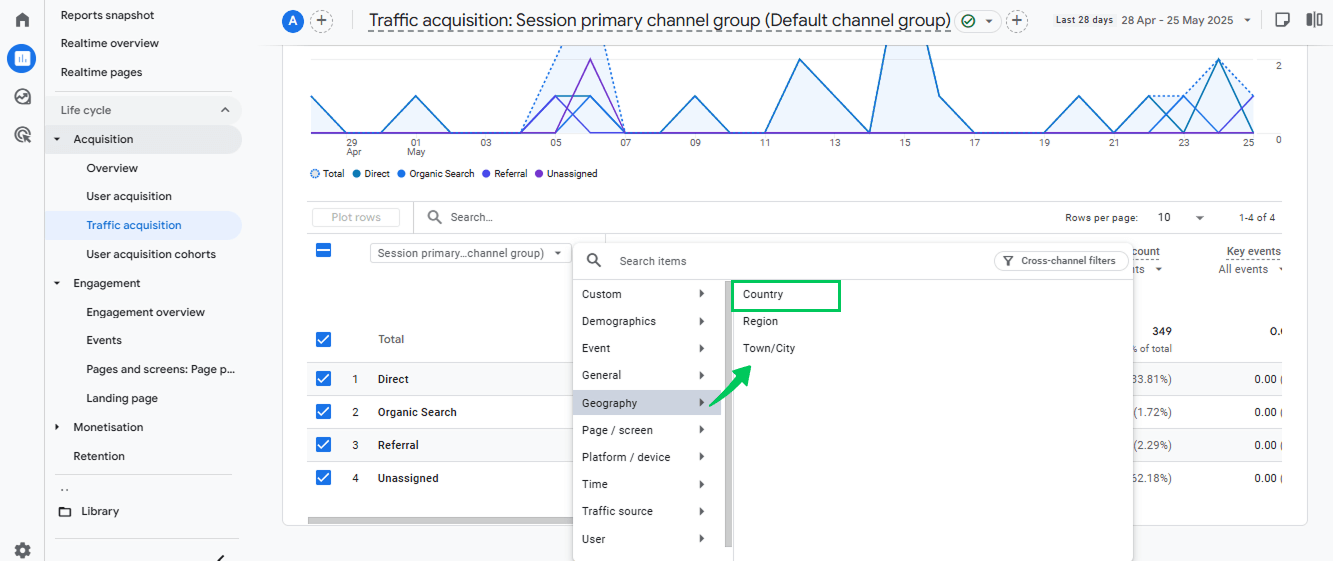
Task: Select User dimension category
Action: (646, 539)
